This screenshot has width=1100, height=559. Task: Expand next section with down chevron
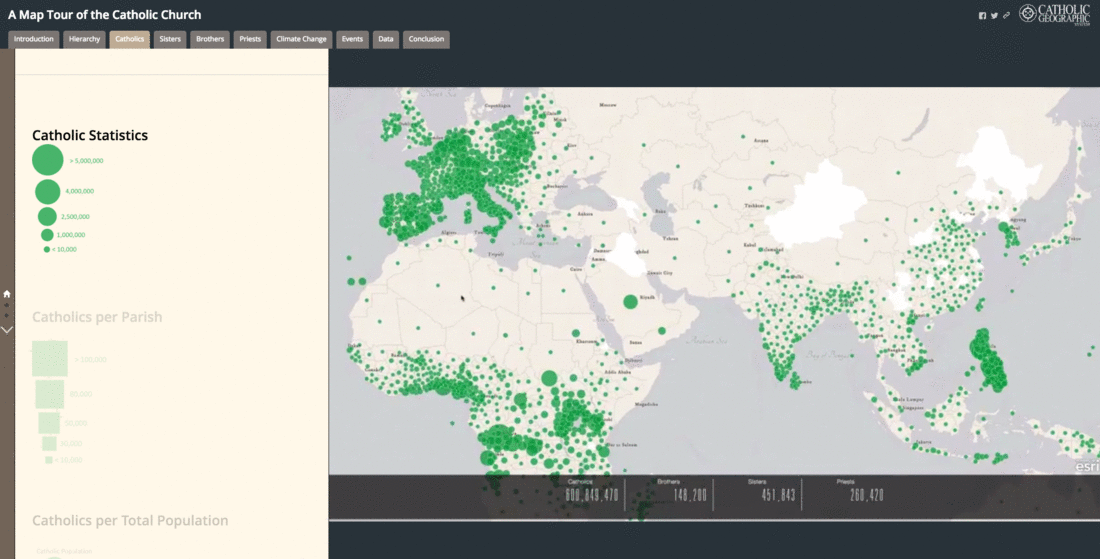click(7, 329)
